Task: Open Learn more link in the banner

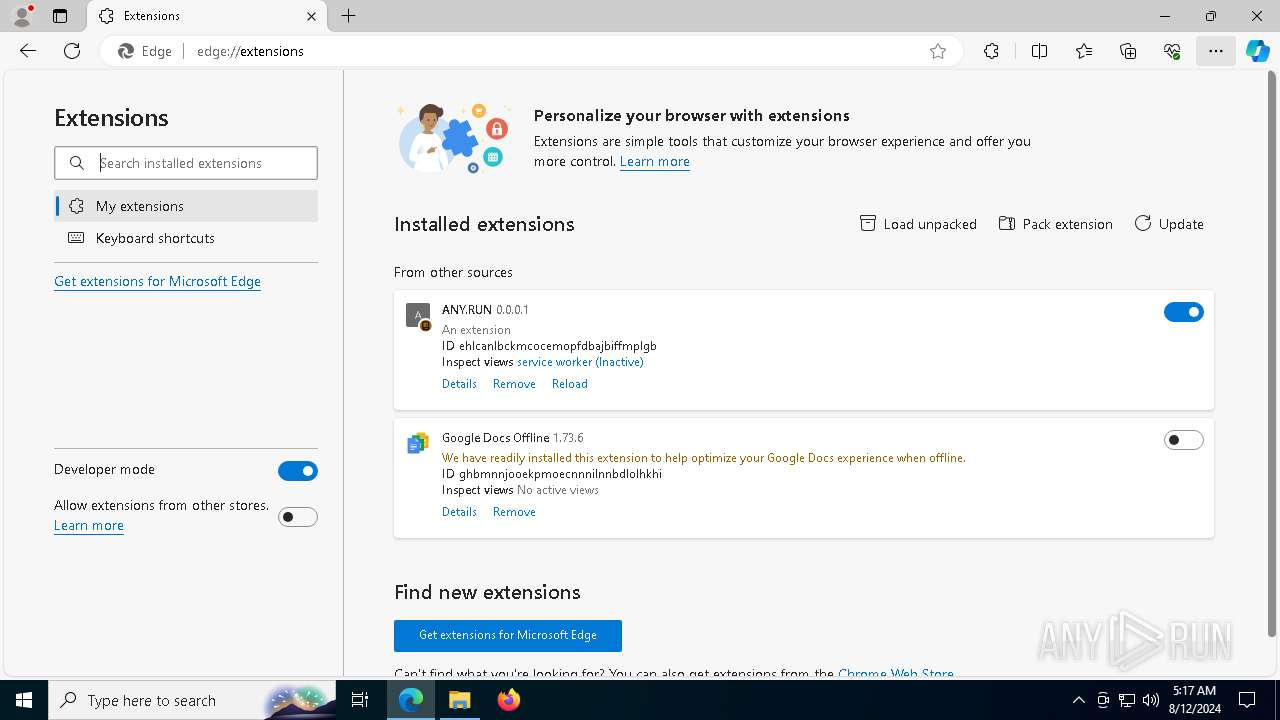Action: tap(655, 161)
